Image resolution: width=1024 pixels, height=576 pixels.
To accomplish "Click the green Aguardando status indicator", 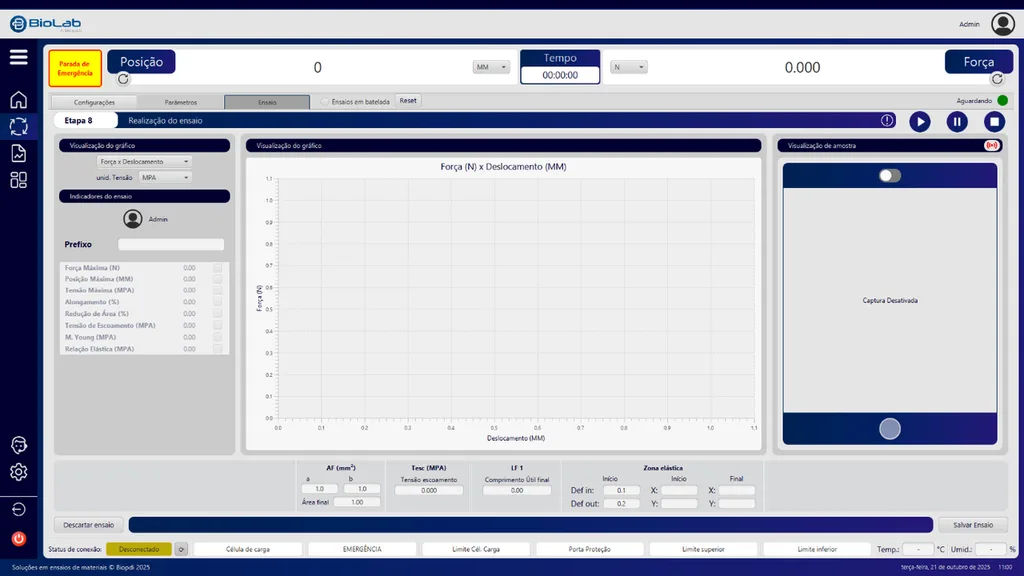I will pos(1002,101).
